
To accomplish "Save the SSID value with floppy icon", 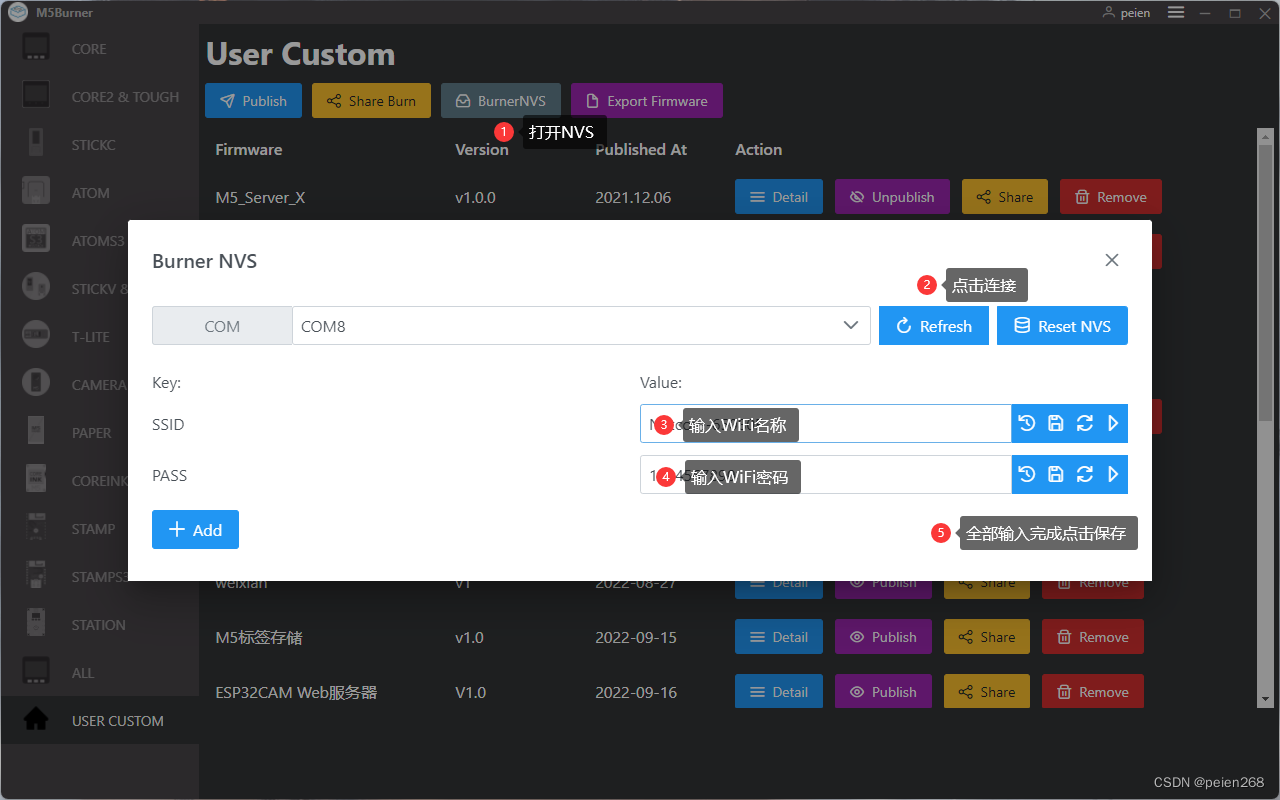I will (1055, 424).
